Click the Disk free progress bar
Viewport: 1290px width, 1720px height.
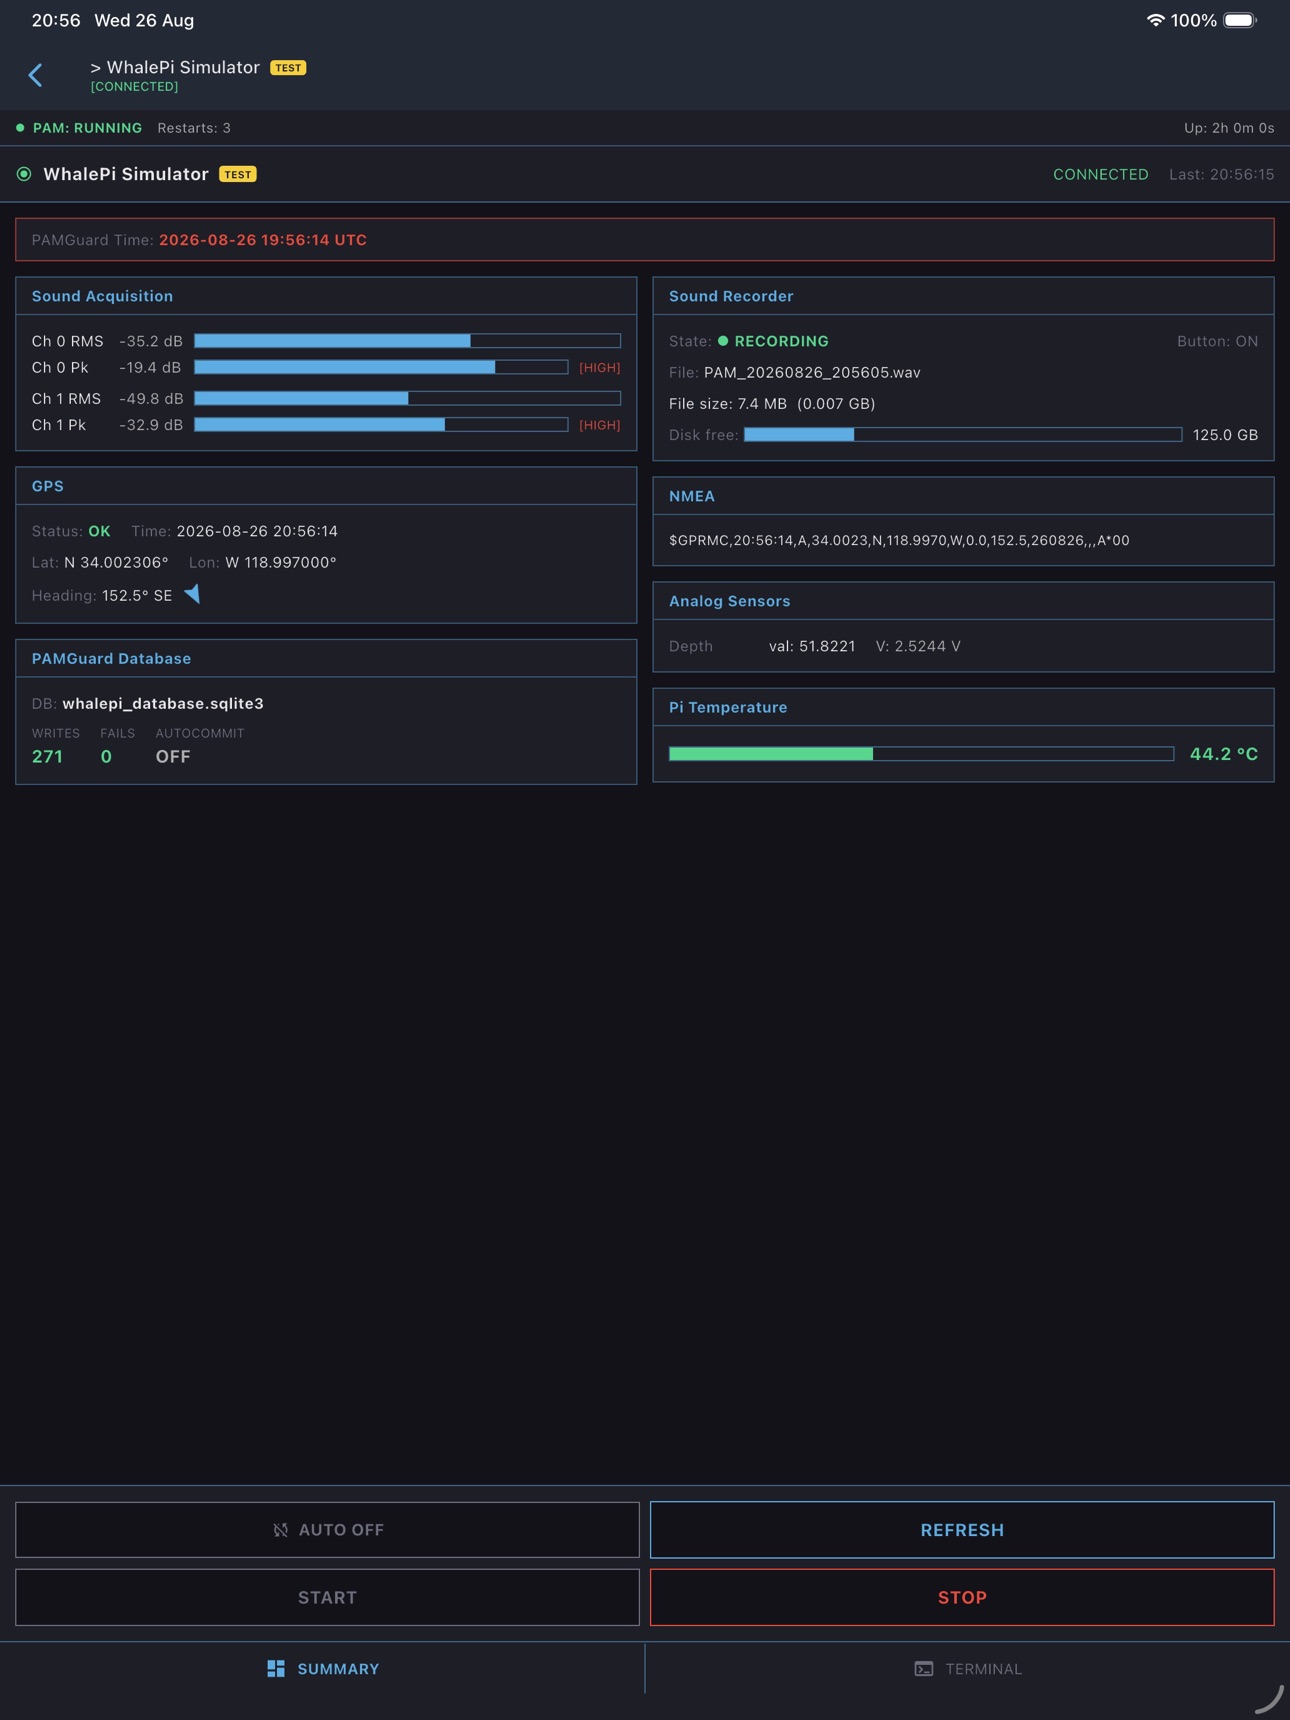point(963,434)
